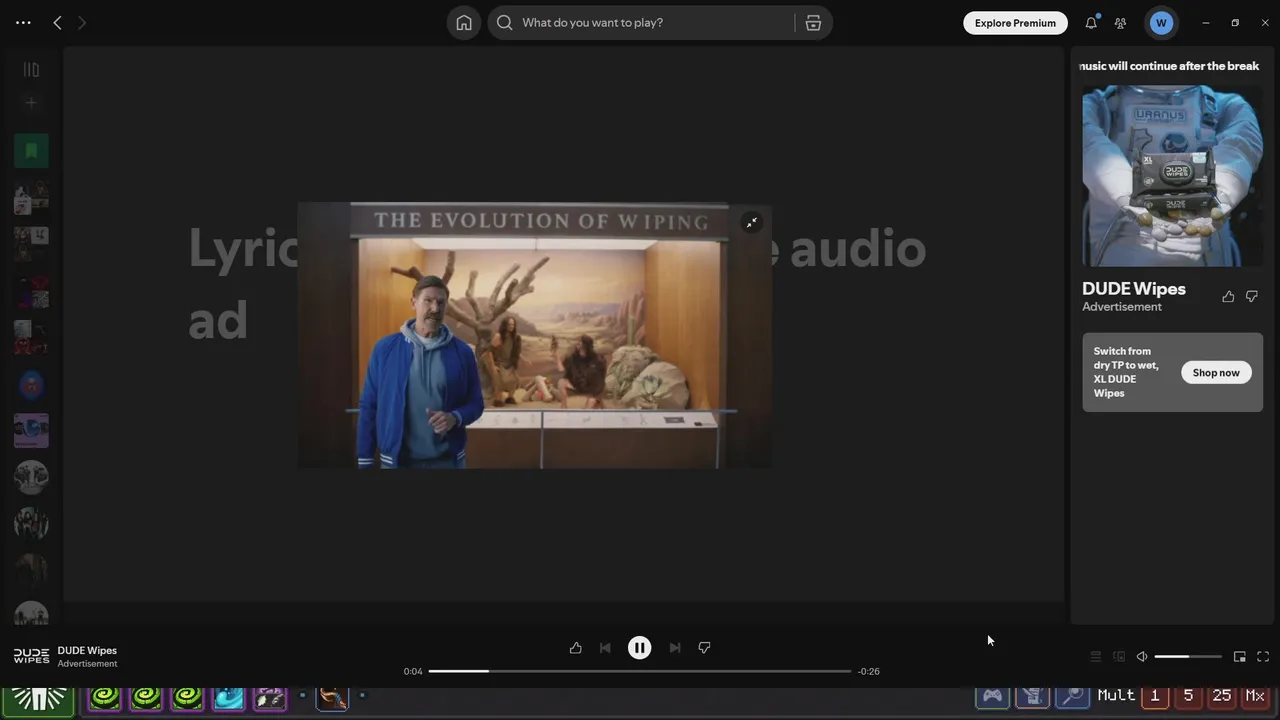The height and width of the screenshot is (720, 1280).
Task: Skip to previous track
Action: (605, 648)
